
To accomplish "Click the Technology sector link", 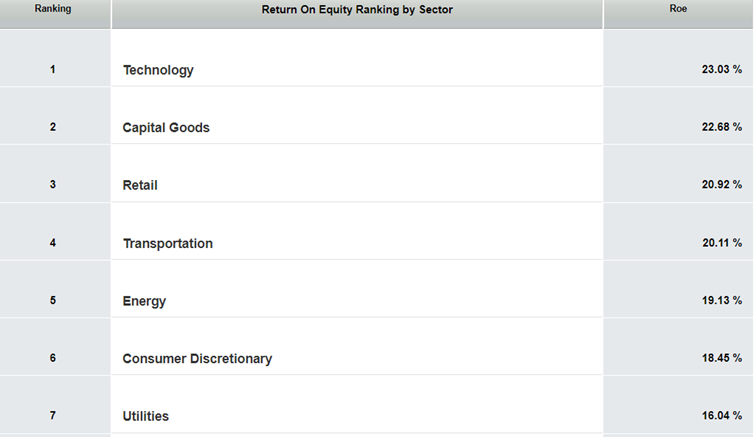I will pos(158,70).
